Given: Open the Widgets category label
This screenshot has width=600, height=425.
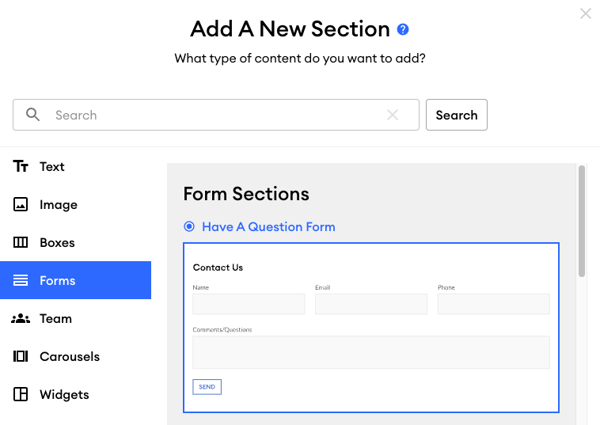Looking at the screenshot, I should click(x=64, y=394).
